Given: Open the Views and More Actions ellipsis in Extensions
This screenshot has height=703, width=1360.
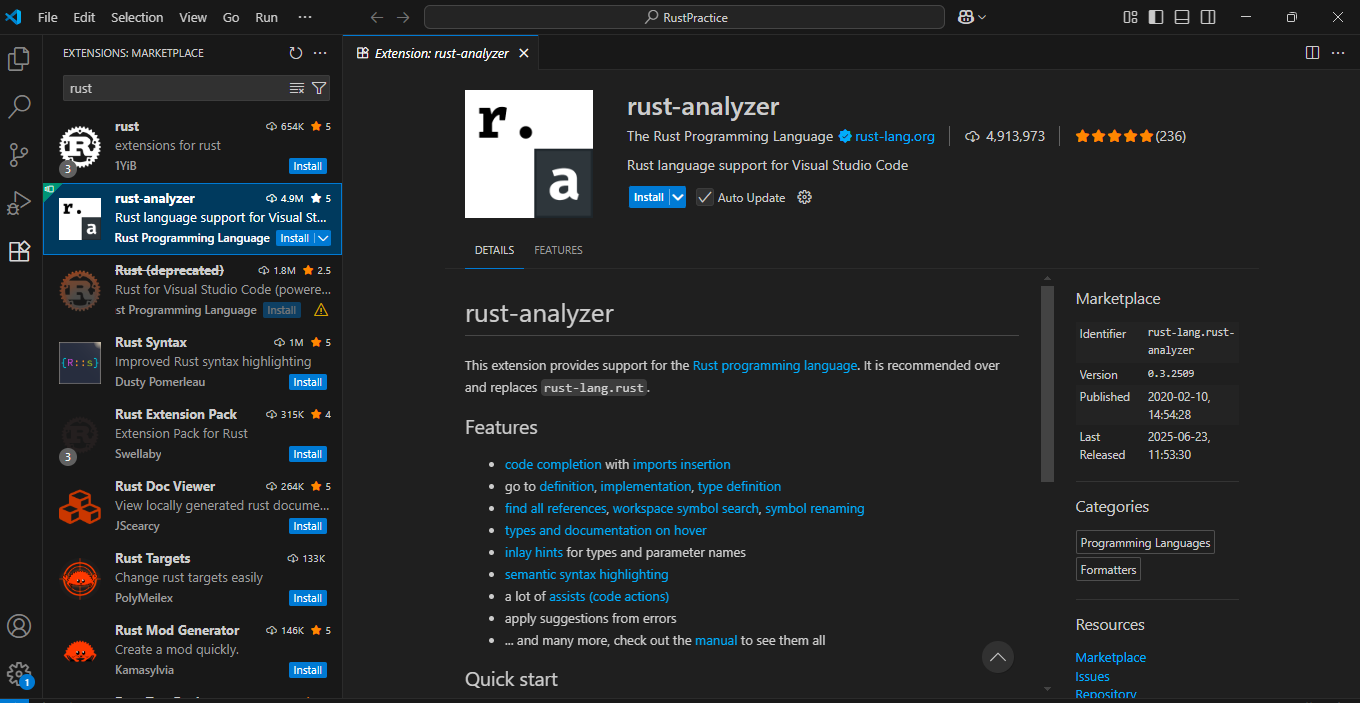Looking at the screenshot, I should coord(320,53).
